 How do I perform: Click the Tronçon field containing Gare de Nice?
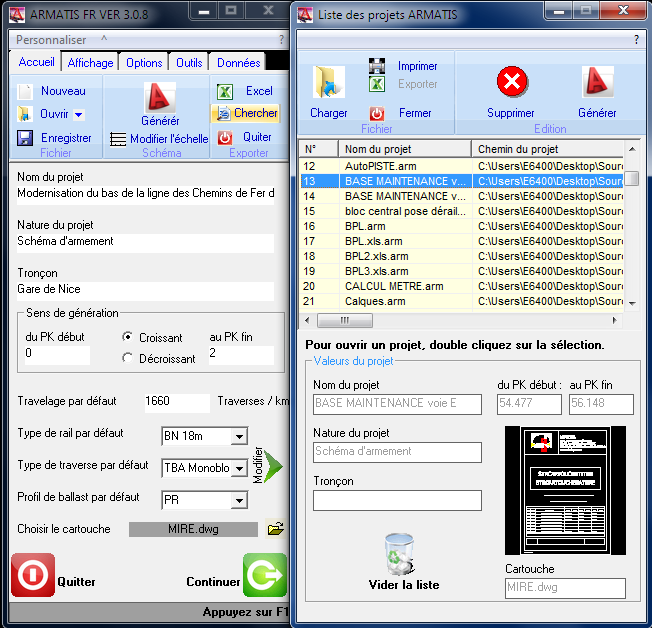[x=146, y=291]
